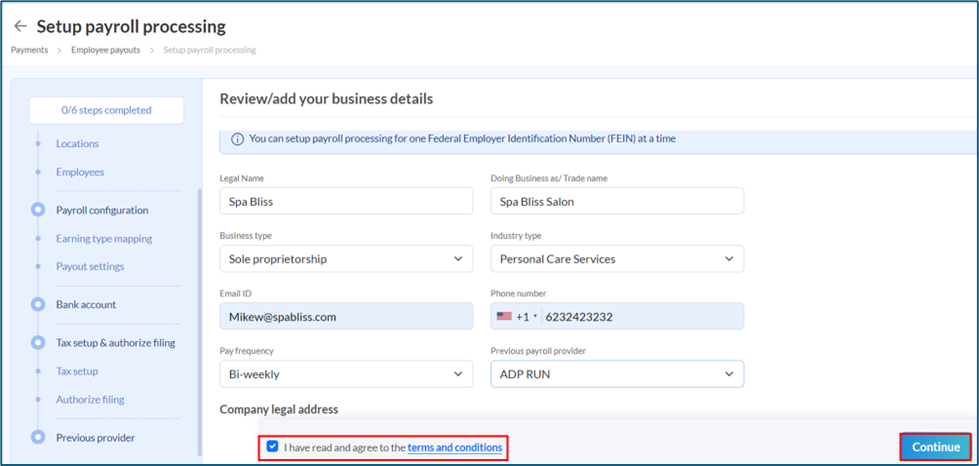Select Employees in the setup steps

(x=80, y=172)
